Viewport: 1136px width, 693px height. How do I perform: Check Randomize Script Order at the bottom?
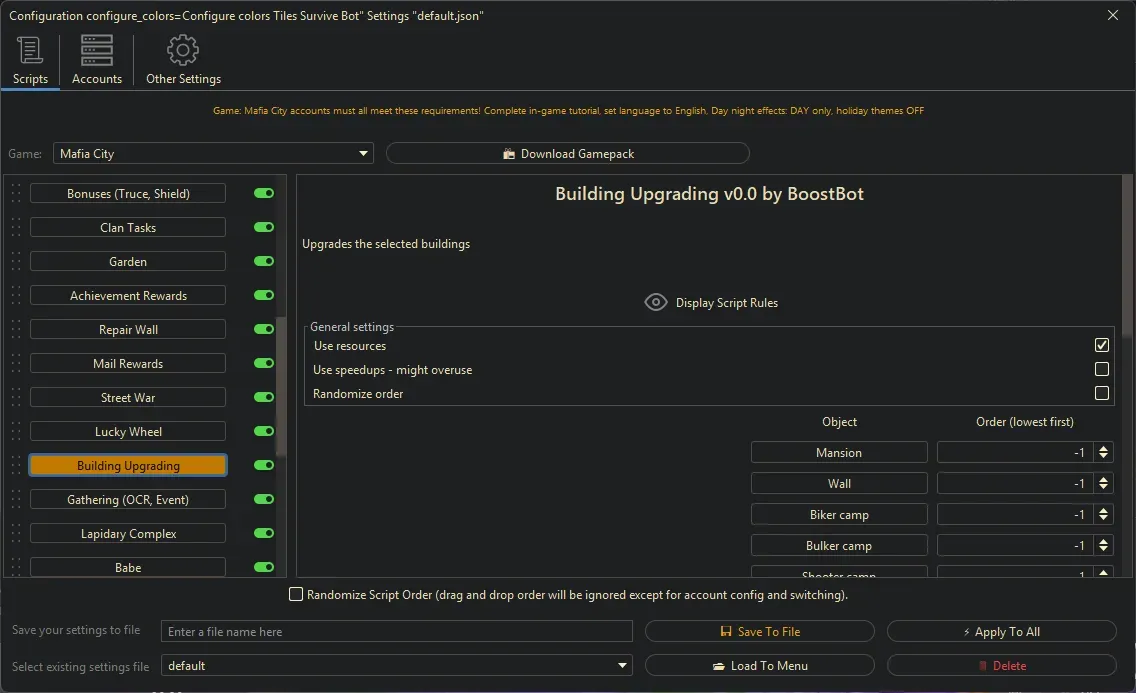(x=296, y=594)
